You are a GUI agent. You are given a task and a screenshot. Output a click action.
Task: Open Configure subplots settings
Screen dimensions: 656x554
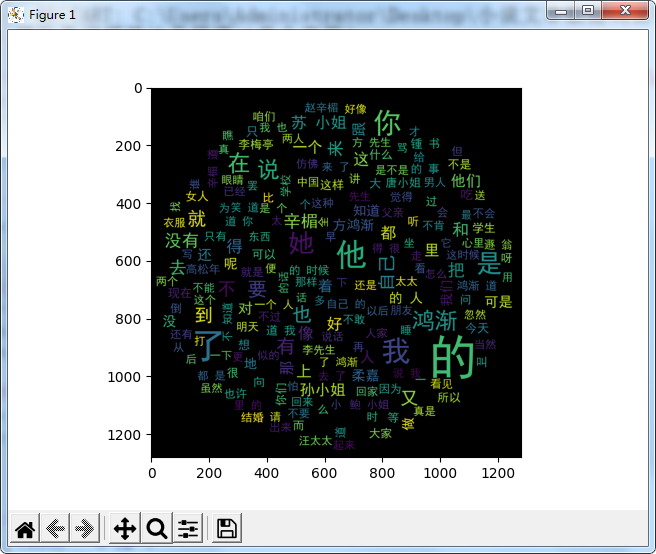(188, 528)
